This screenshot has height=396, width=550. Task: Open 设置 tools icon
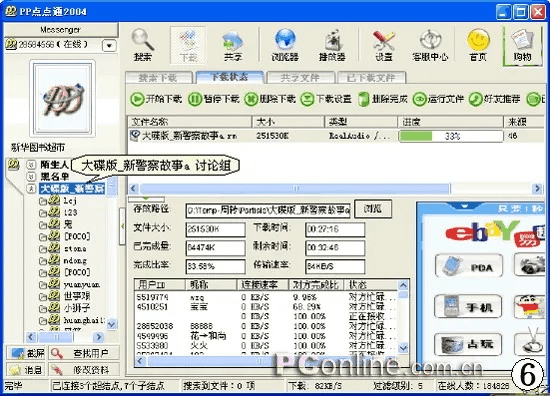click(x=383, y=45)
